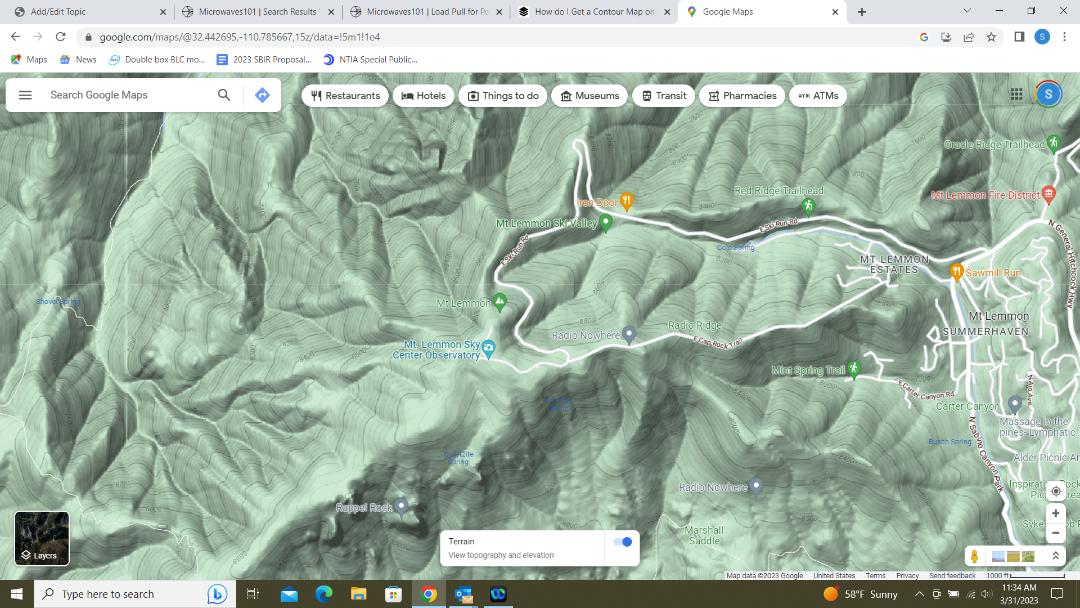This screenshot has width=1080, height=608.
Task: Click the search magnifier icon
Action: pyautogui.click(x=224, y=95)
